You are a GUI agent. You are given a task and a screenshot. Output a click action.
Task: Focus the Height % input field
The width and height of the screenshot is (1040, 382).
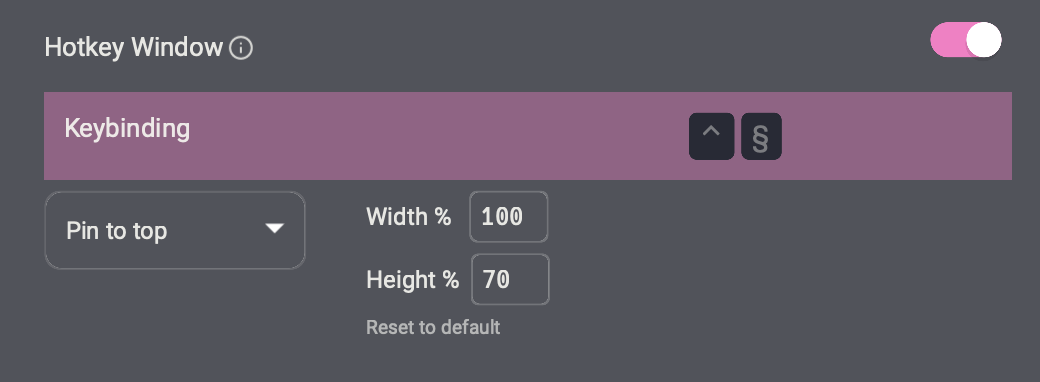click(x=510, y=279)
